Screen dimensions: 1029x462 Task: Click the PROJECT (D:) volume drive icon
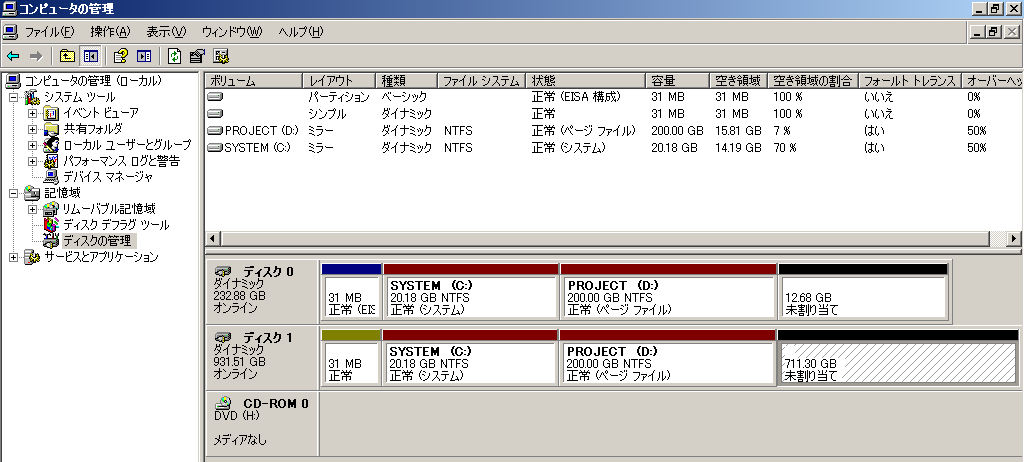pos(215,131)
